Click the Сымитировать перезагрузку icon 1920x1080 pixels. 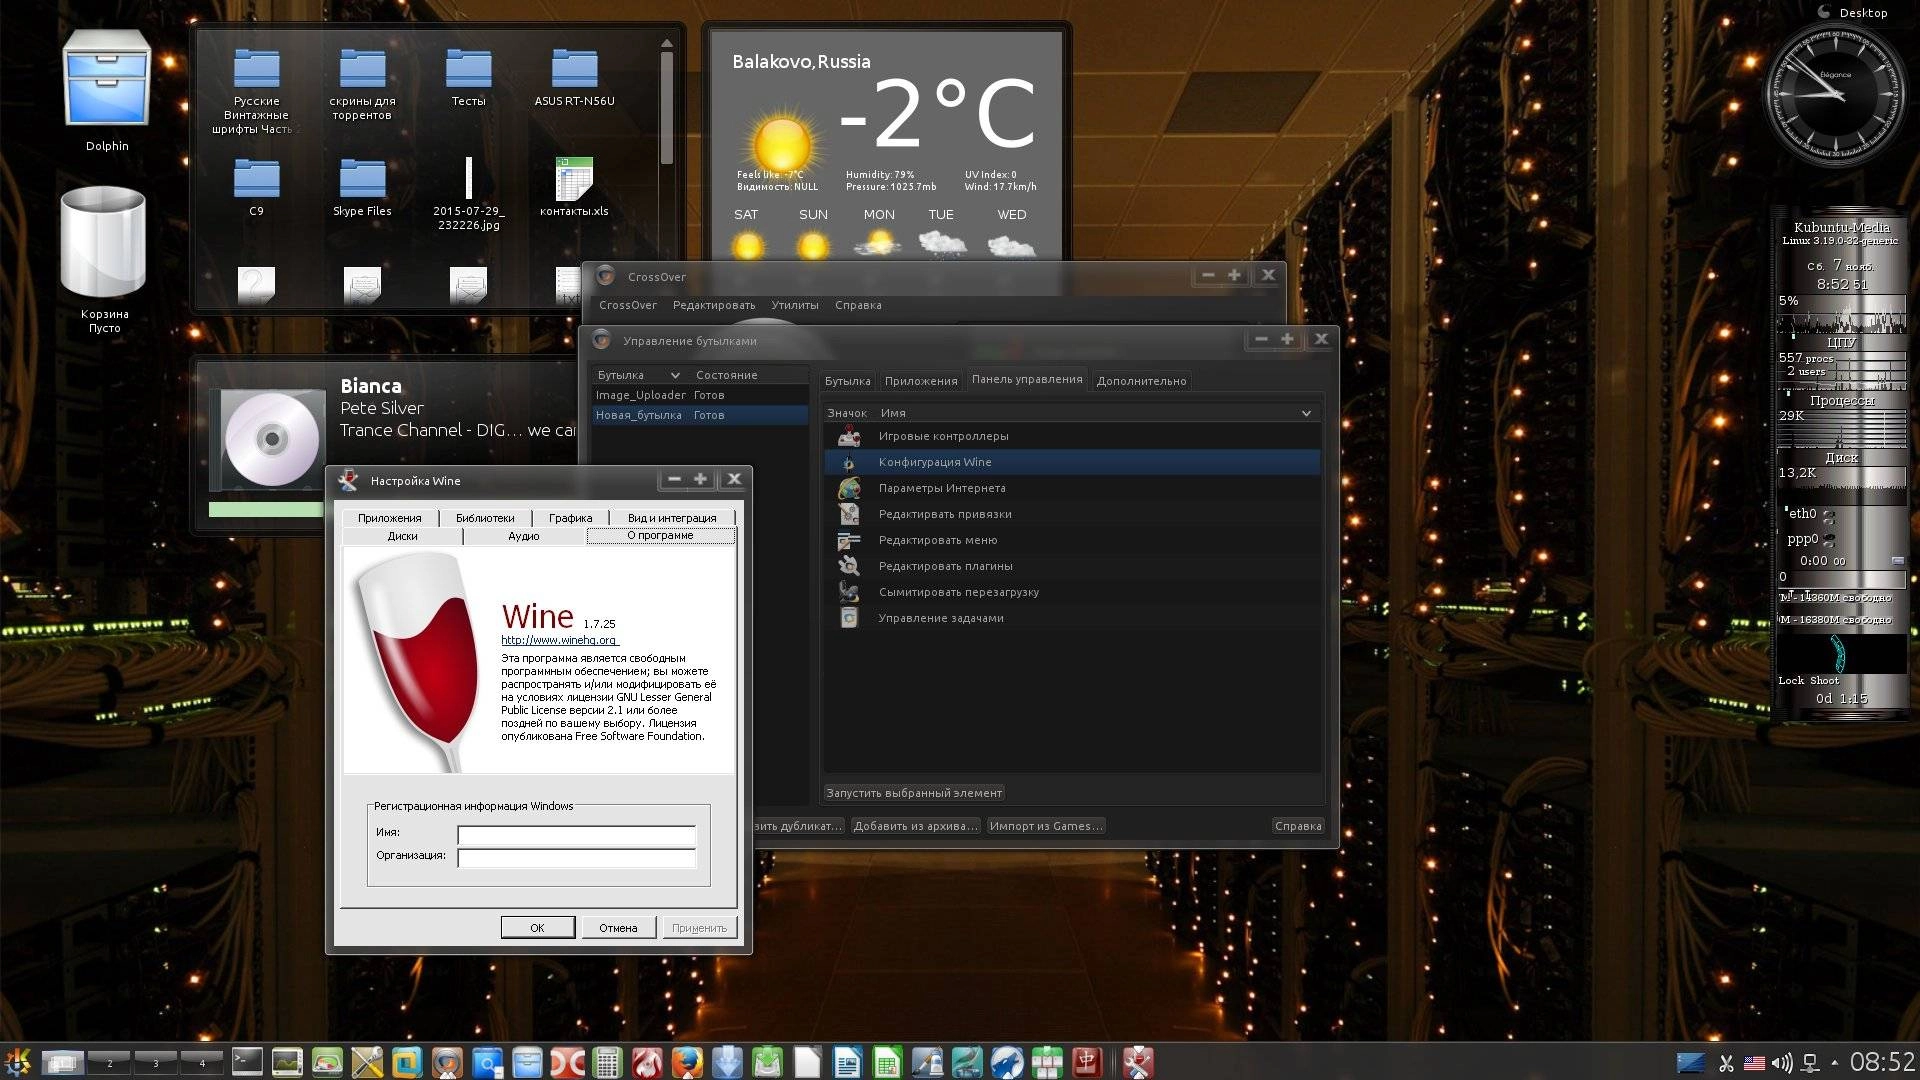click(x=849, y=592)
